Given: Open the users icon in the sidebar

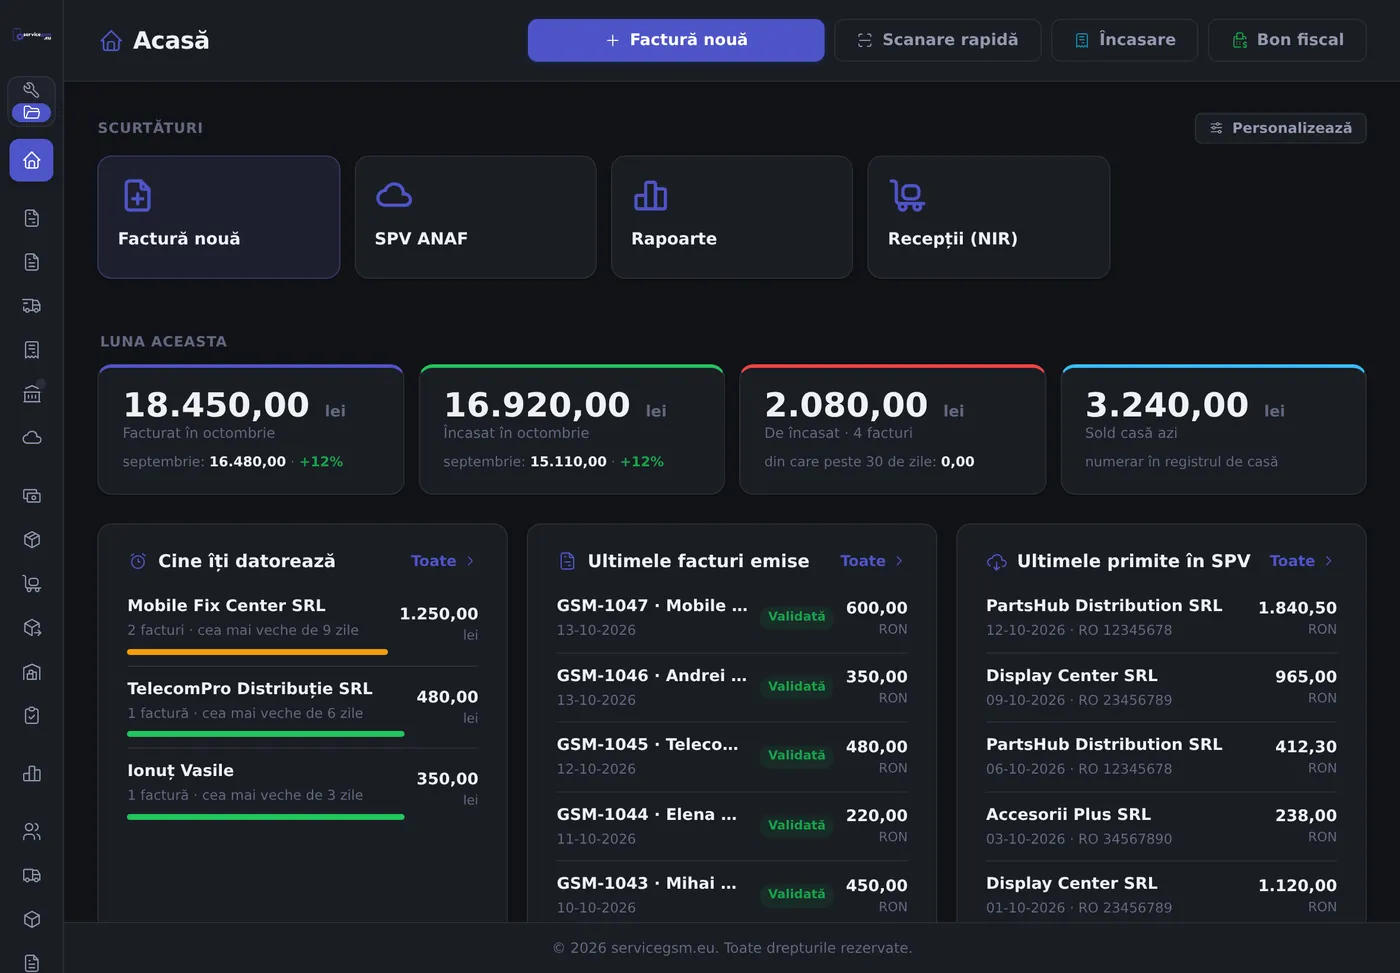Looking at the screenshot, I should (31, 831).
